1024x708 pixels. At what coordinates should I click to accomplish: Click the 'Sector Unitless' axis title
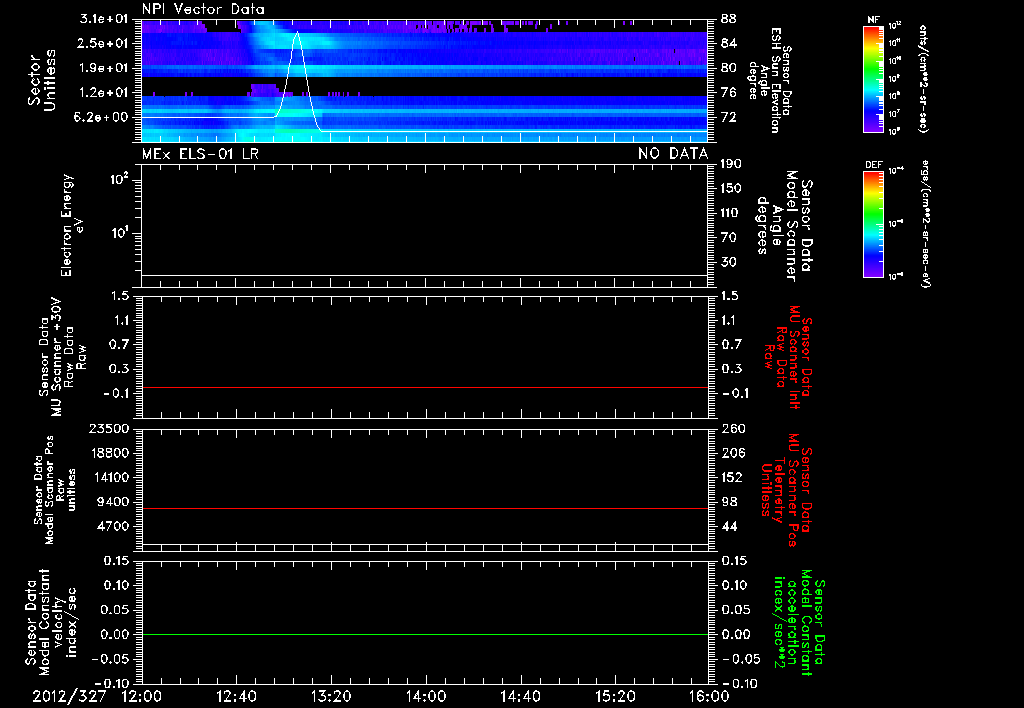point(42,80)
